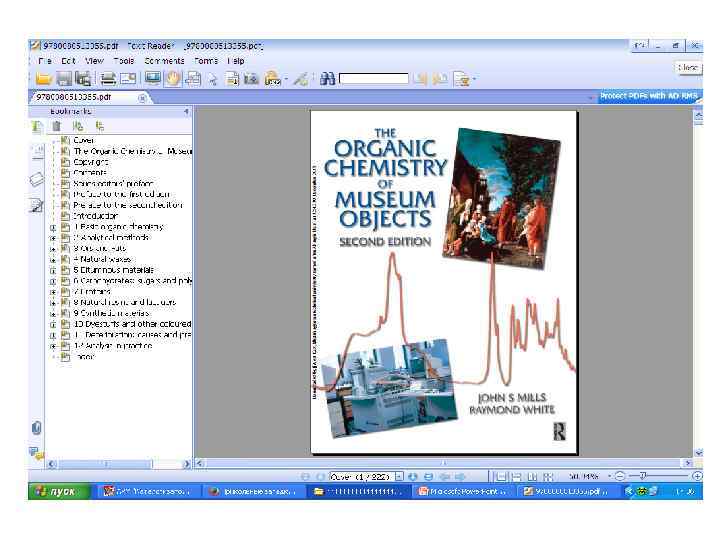Click the new bookmark icon in Bookmarks panel
The image size is (720, 540).
click(x=37, y=126)
